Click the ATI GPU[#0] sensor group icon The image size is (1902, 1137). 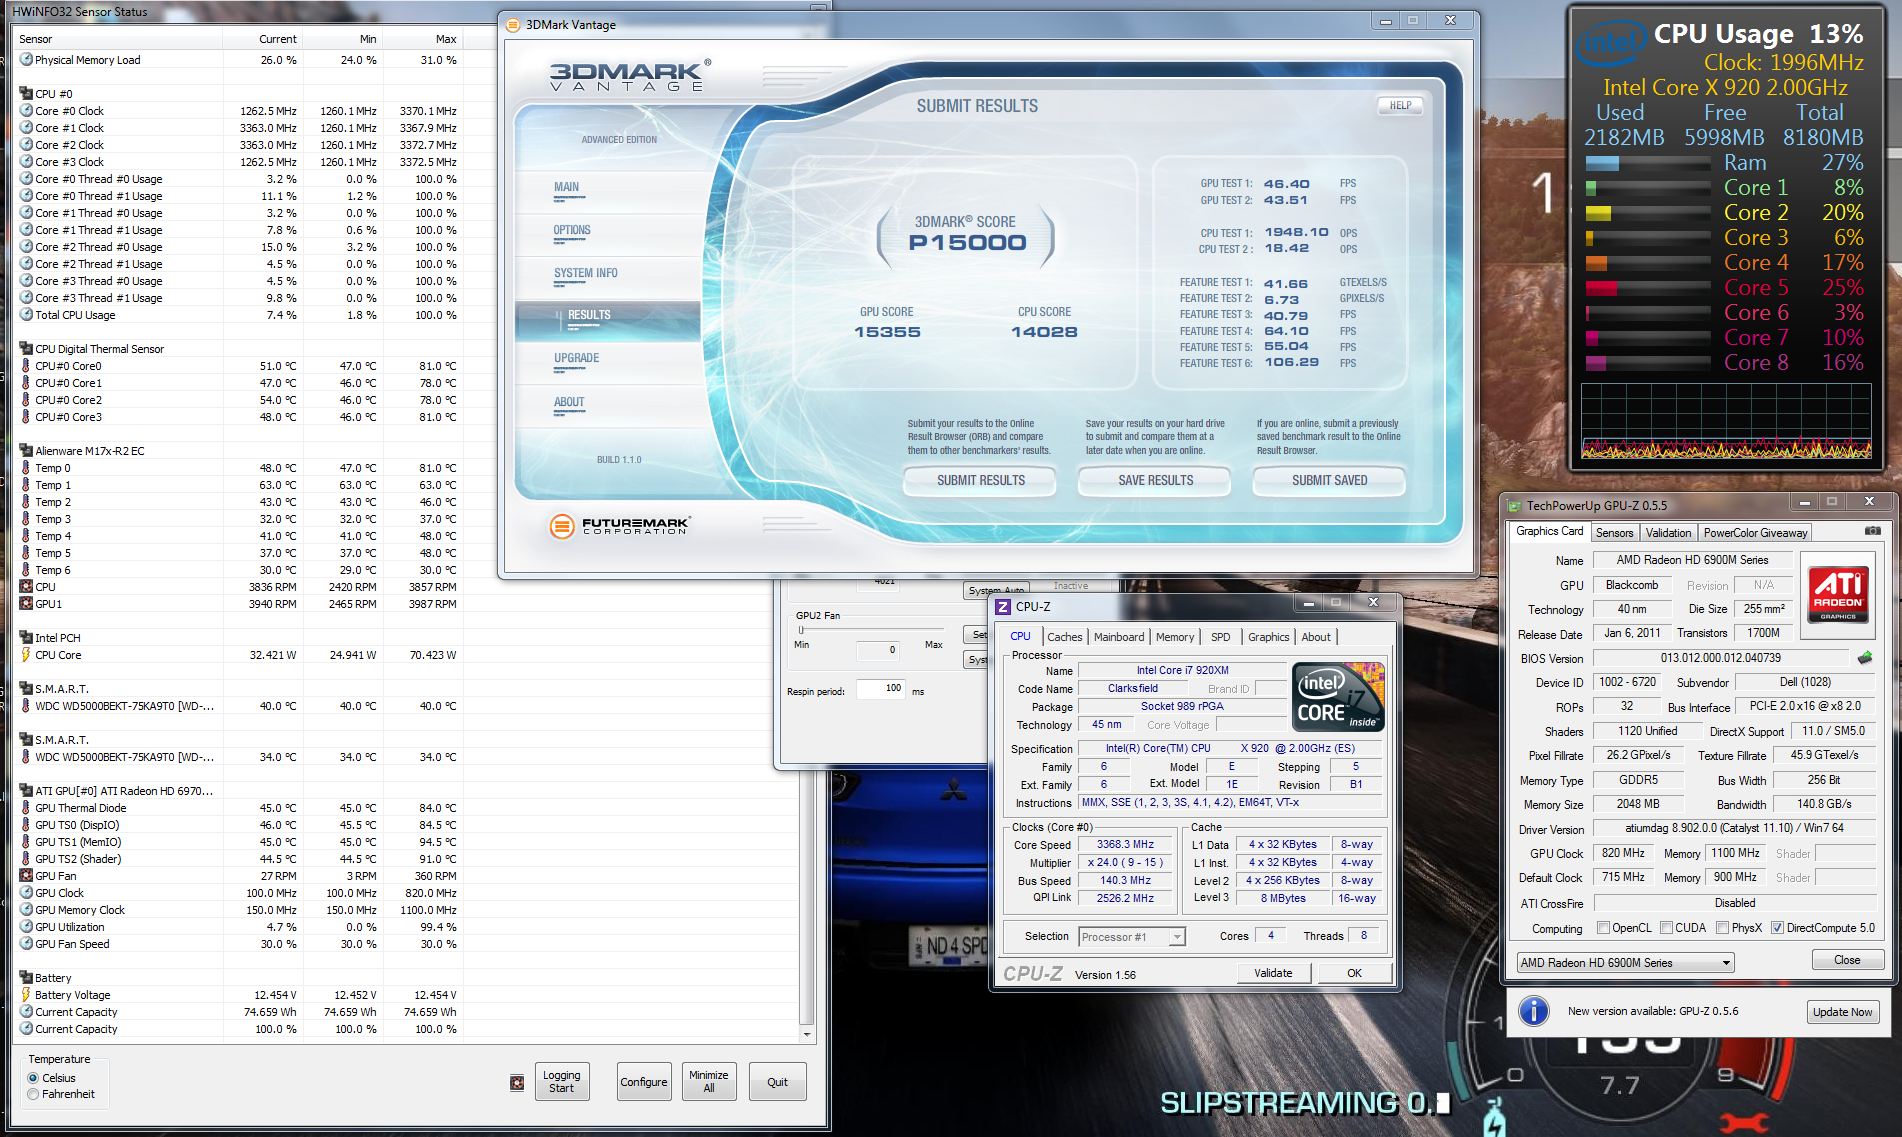pos(26,791)
